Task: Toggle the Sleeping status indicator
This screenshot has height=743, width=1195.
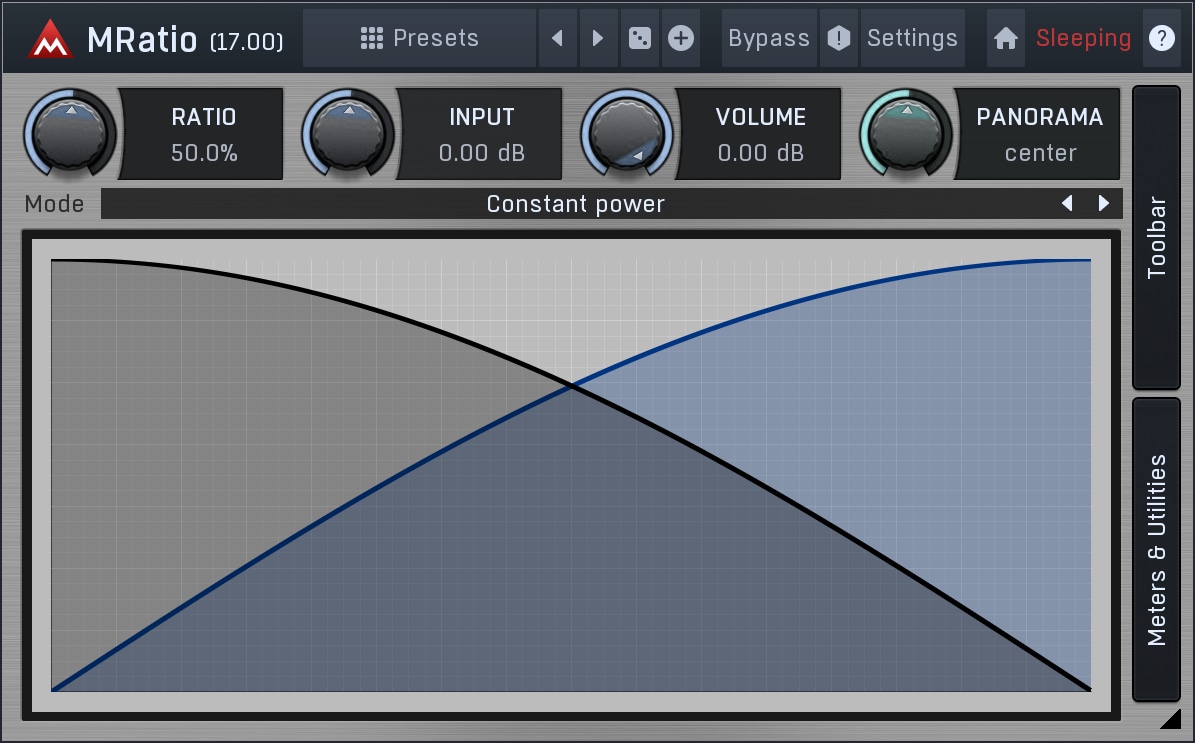Action: click(1083, 39)
